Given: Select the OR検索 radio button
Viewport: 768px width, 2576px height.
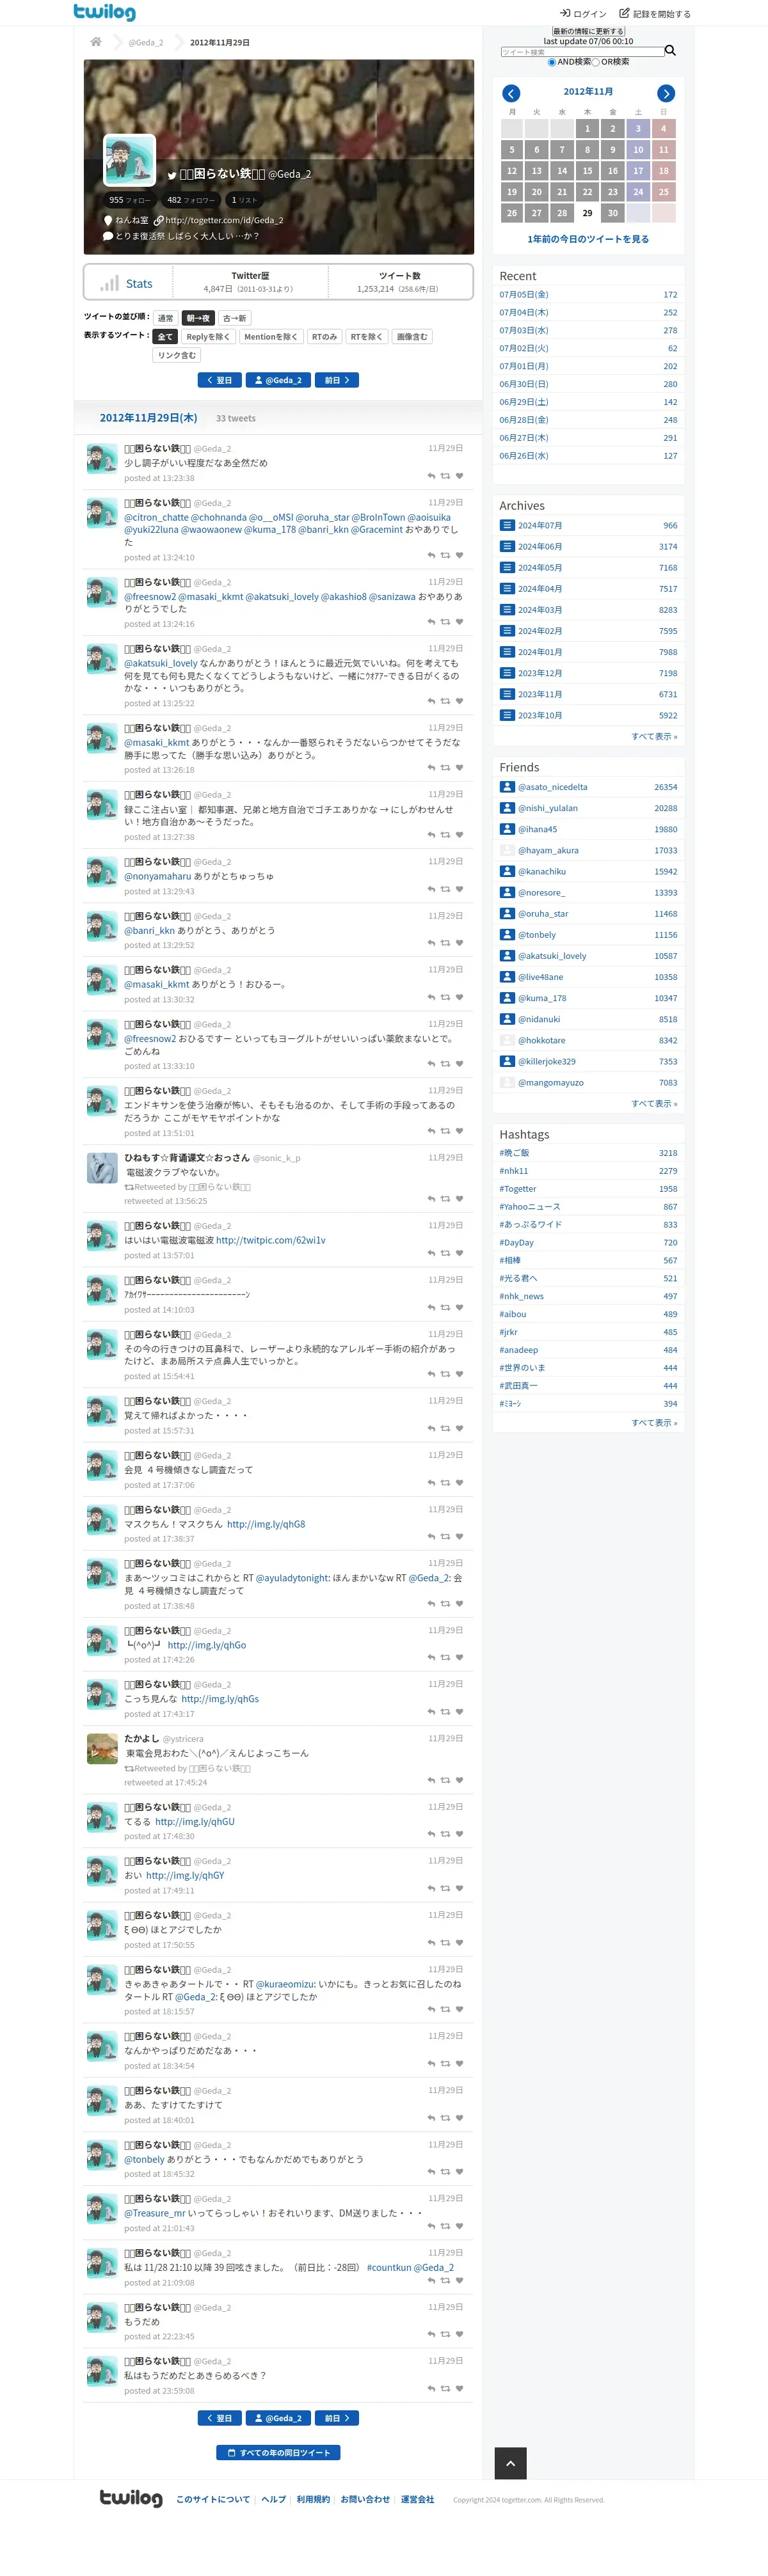Looking at the screenshot, I should (596, 62).
